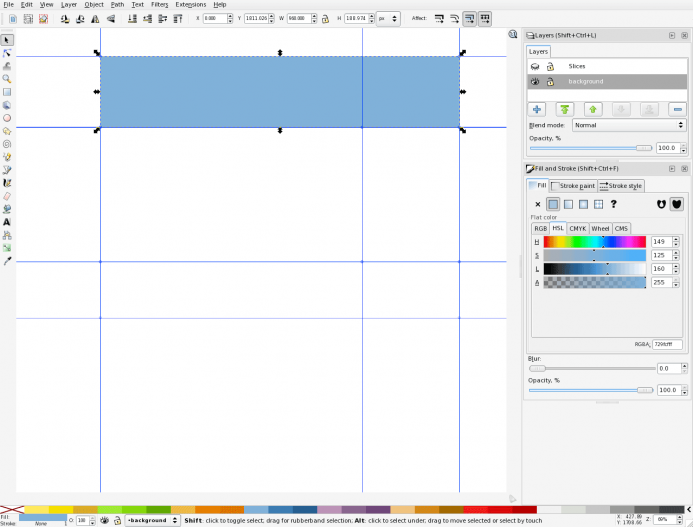This screenshot has height=527, width=693.
Task: Expand color palette menu arrow
Action: [689, 510]
